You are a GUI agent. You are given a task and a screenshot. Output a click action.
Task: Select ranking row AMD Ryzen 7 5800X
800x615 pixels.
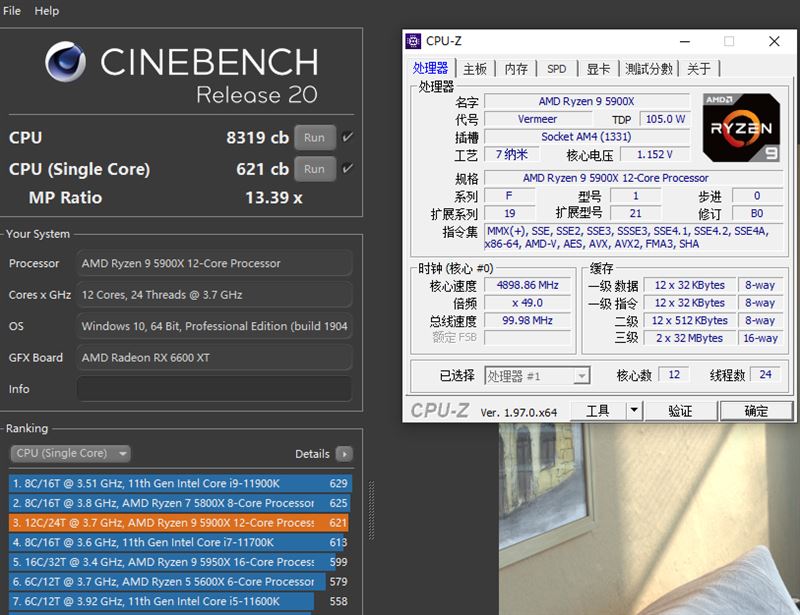tap(179, 503)
